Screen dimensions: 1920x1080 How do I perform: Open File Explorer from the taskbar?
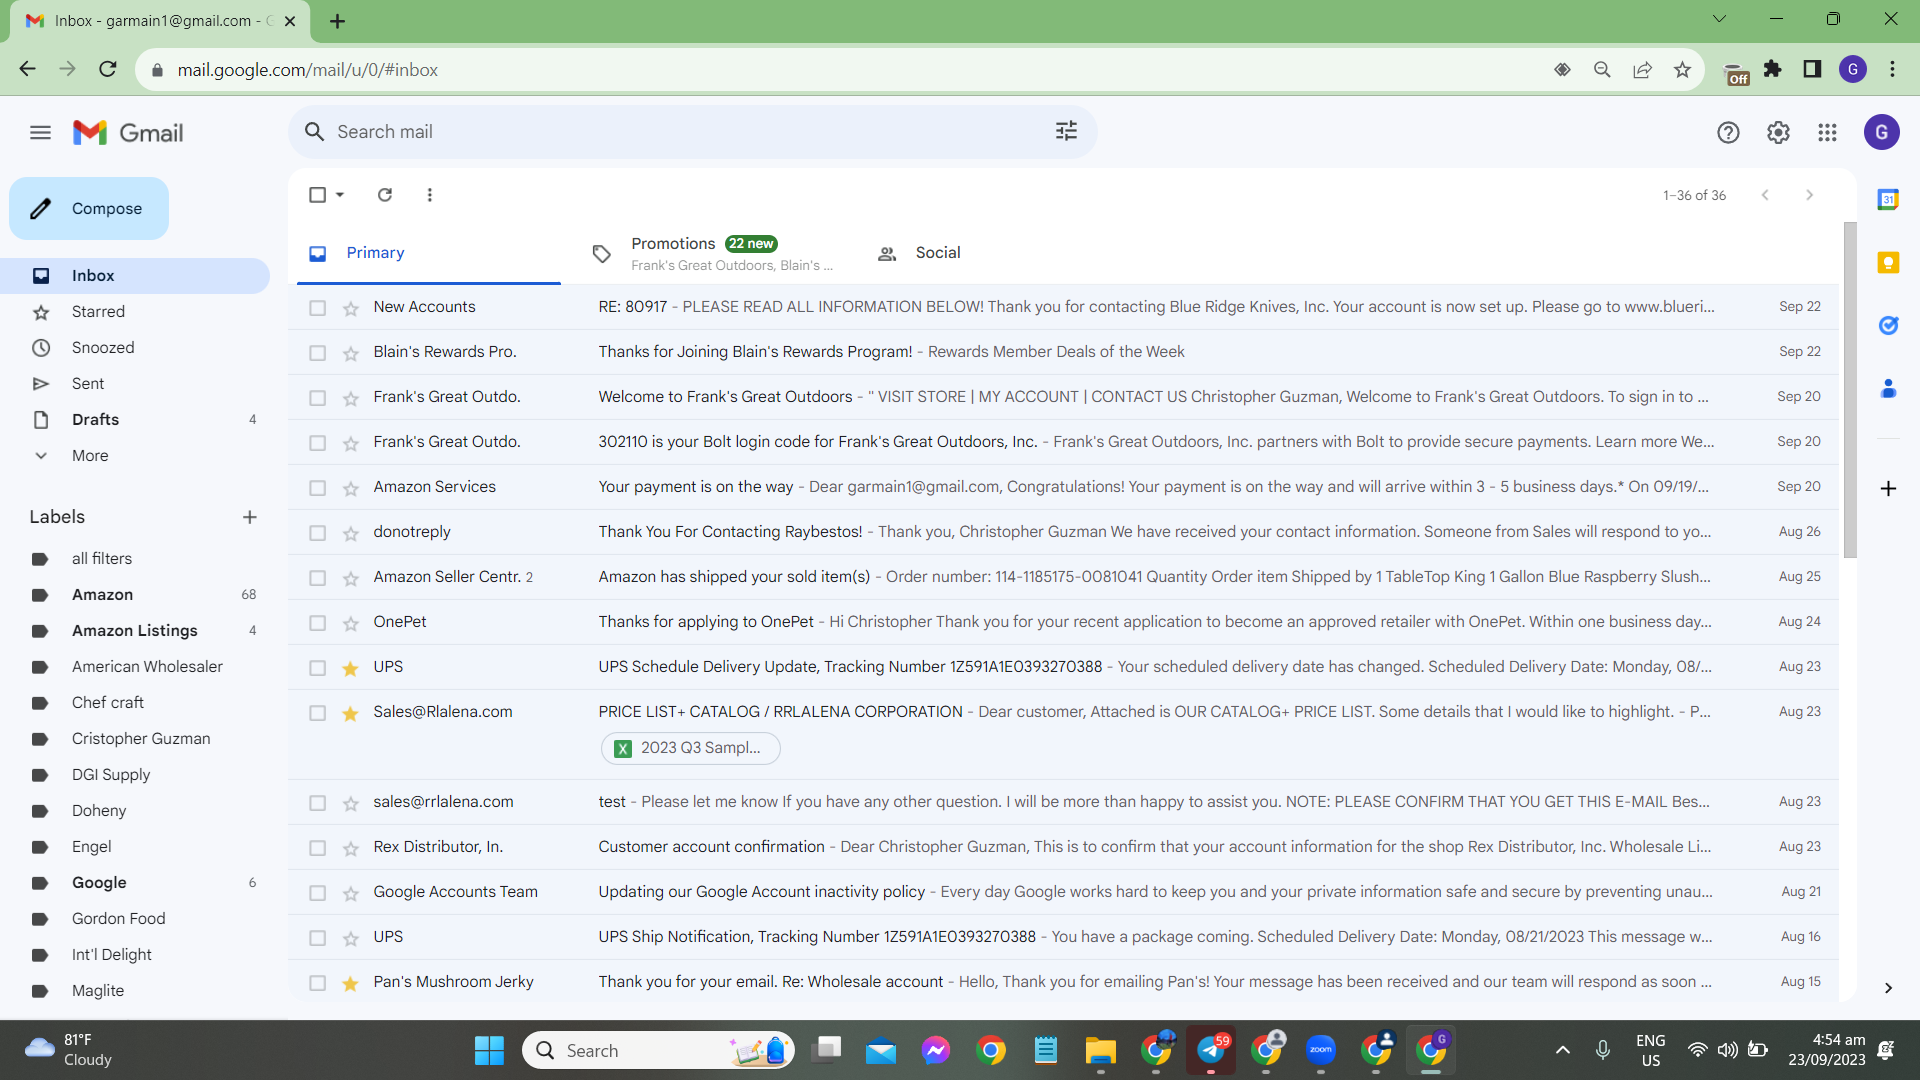(x=1101, y=1050)
